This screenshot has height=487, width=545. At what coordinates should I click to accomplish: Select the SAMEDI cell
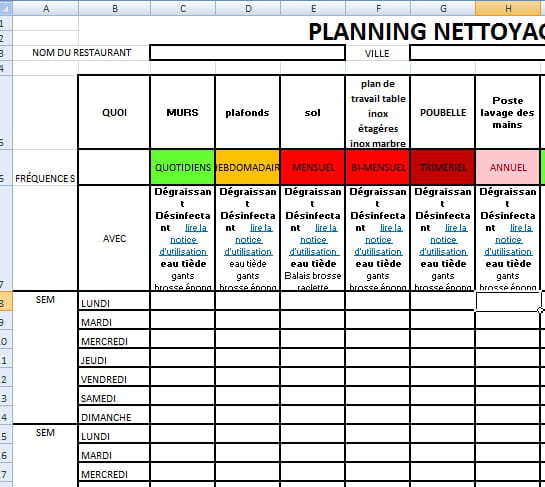114,396
